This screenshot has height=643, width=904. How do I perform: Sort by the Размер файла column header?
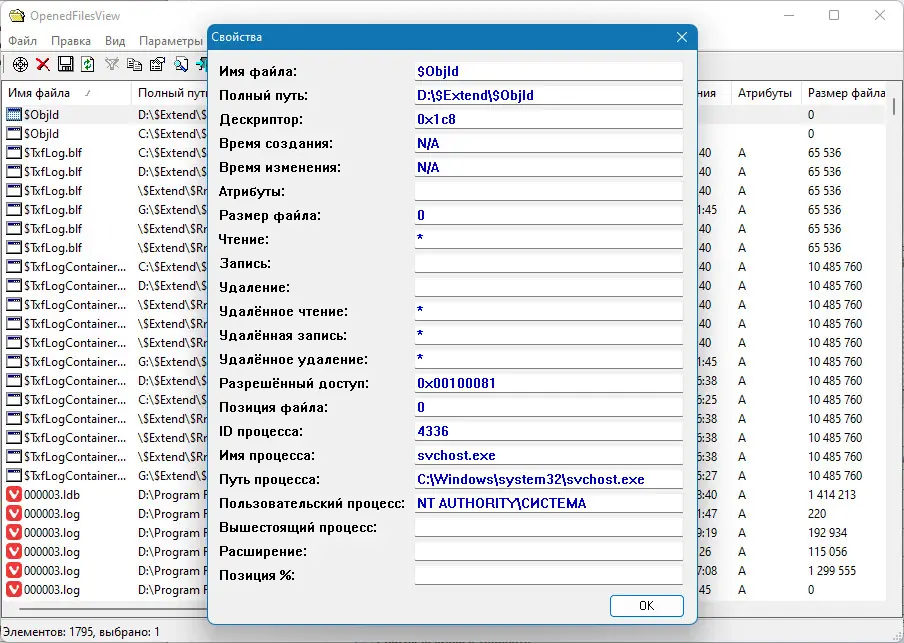(x=845, y=93)
